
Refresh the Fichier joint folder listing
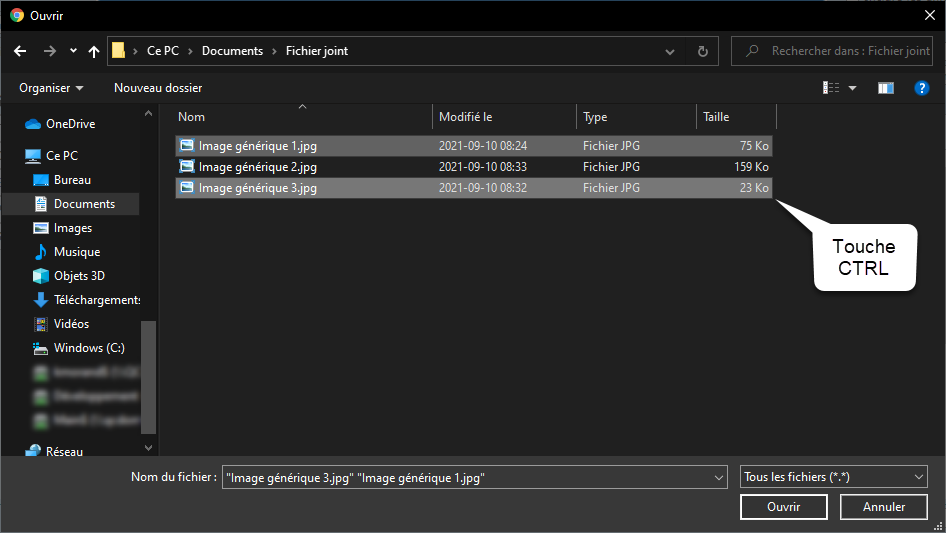coord(703,51)
